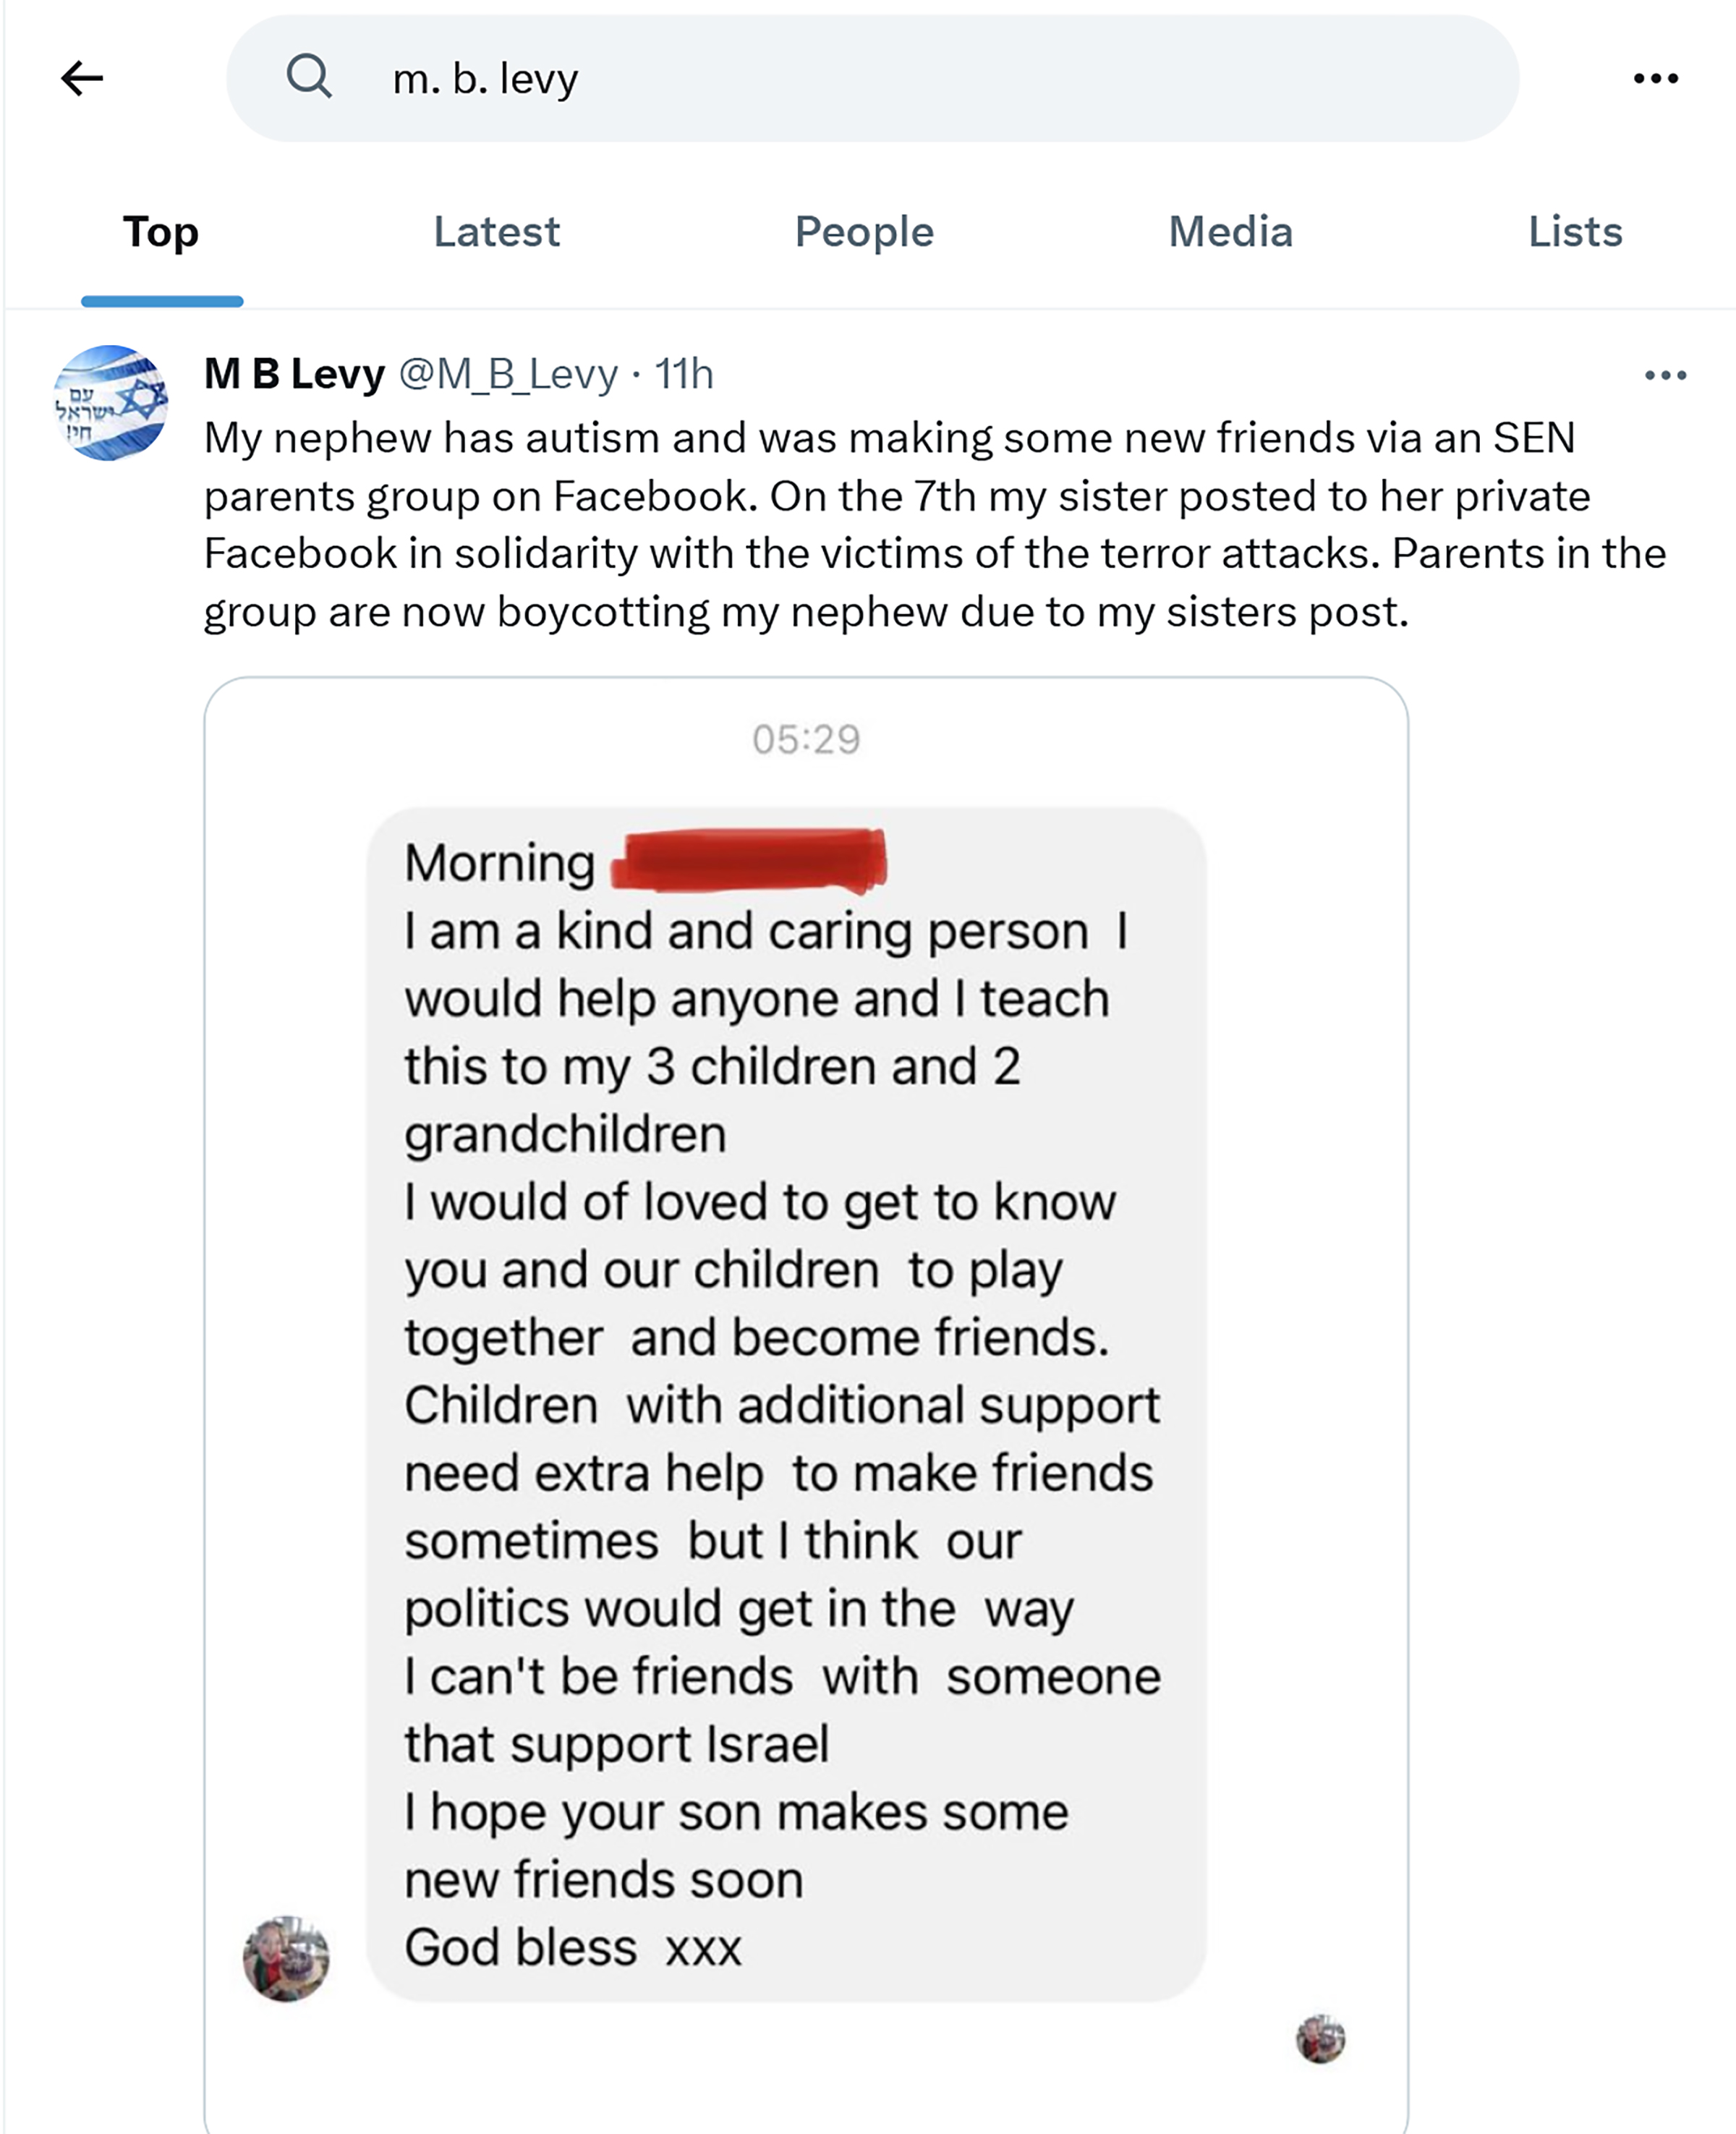Click the red redacted name after "Morning"
Screen dimensions: 1736x2134
(750, 860)
